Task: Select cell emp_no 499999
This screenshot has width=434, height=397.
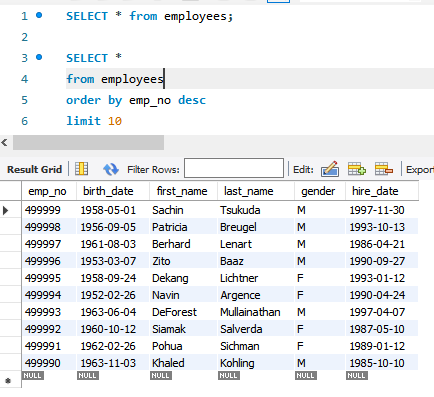Action: (x=49, y=210)
